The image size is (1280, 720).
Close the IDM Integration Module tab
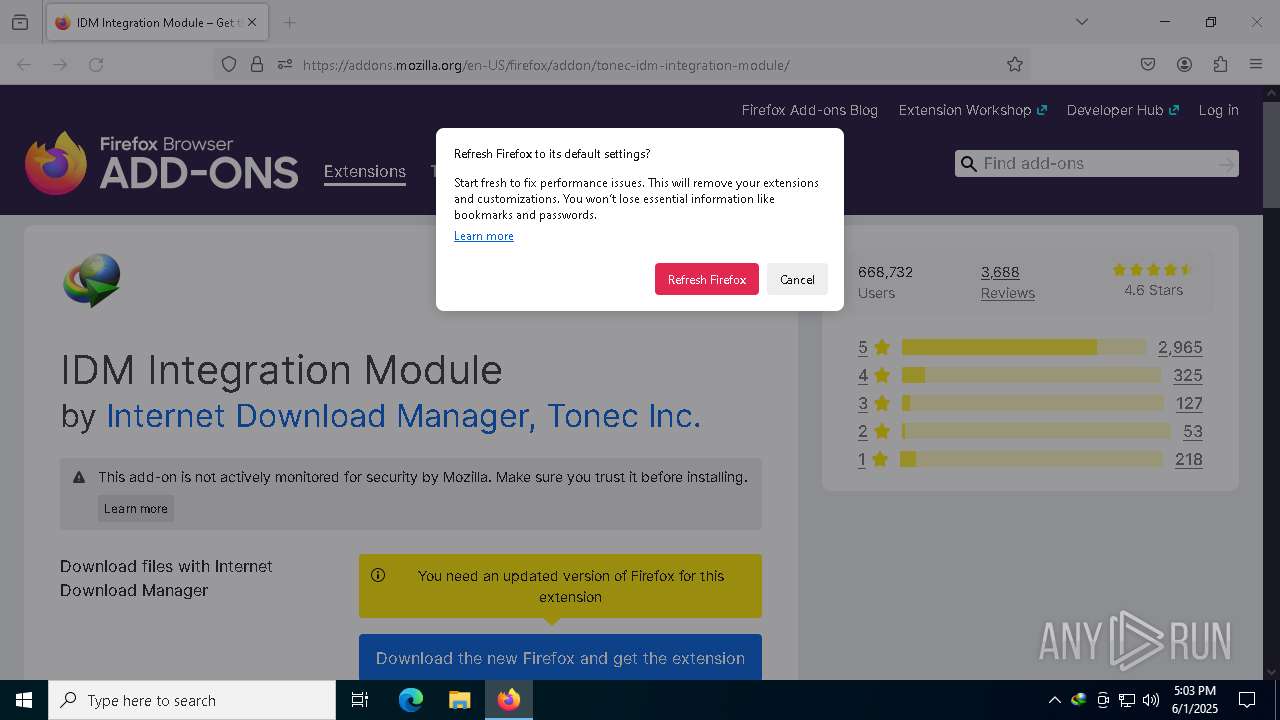[x=251, y=22]
